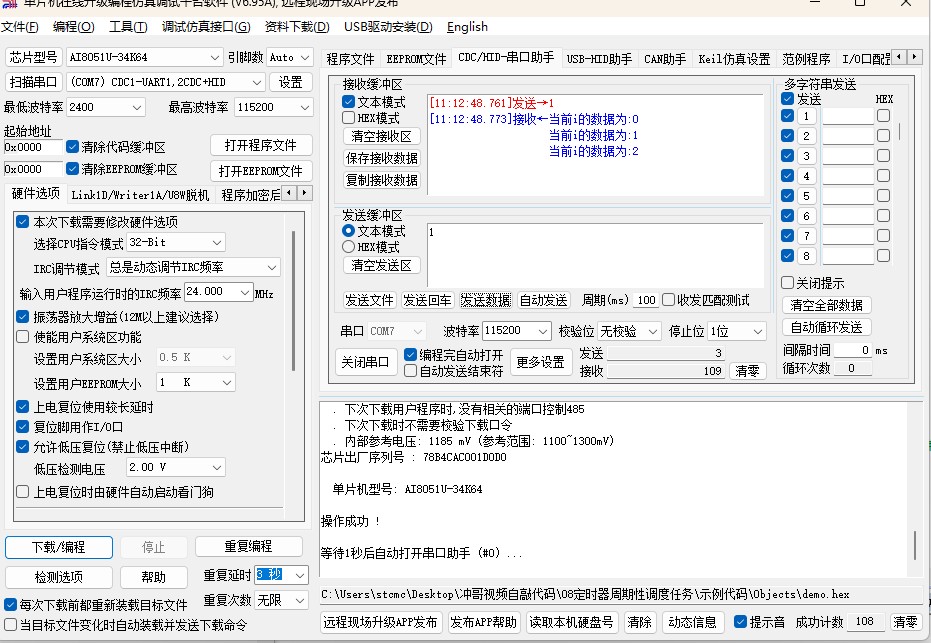The width and height of the screenshot is (931, 643).
Task: Toggle 清除EEPROM缓冲区 checkbox
Action: (72, 169)
